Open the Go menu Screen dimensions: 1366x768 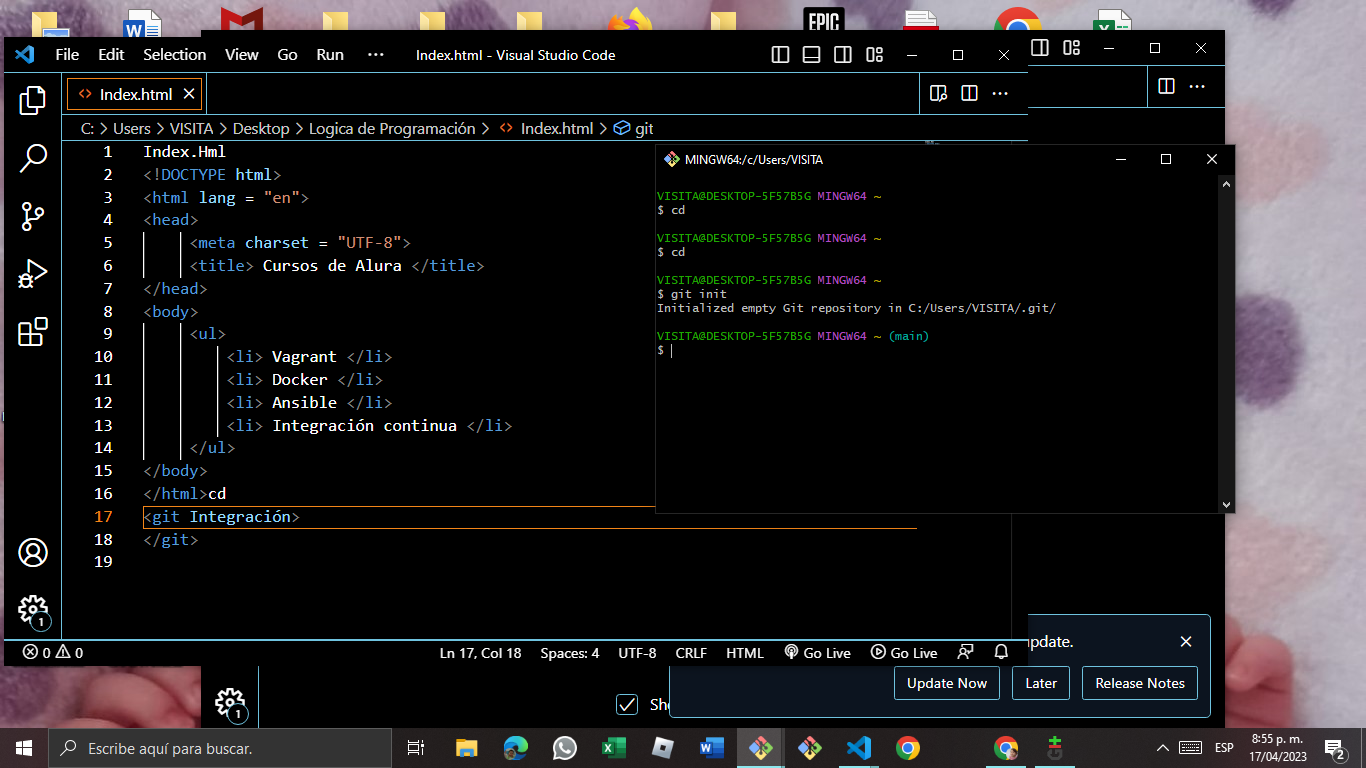click(x=287, y=55)
